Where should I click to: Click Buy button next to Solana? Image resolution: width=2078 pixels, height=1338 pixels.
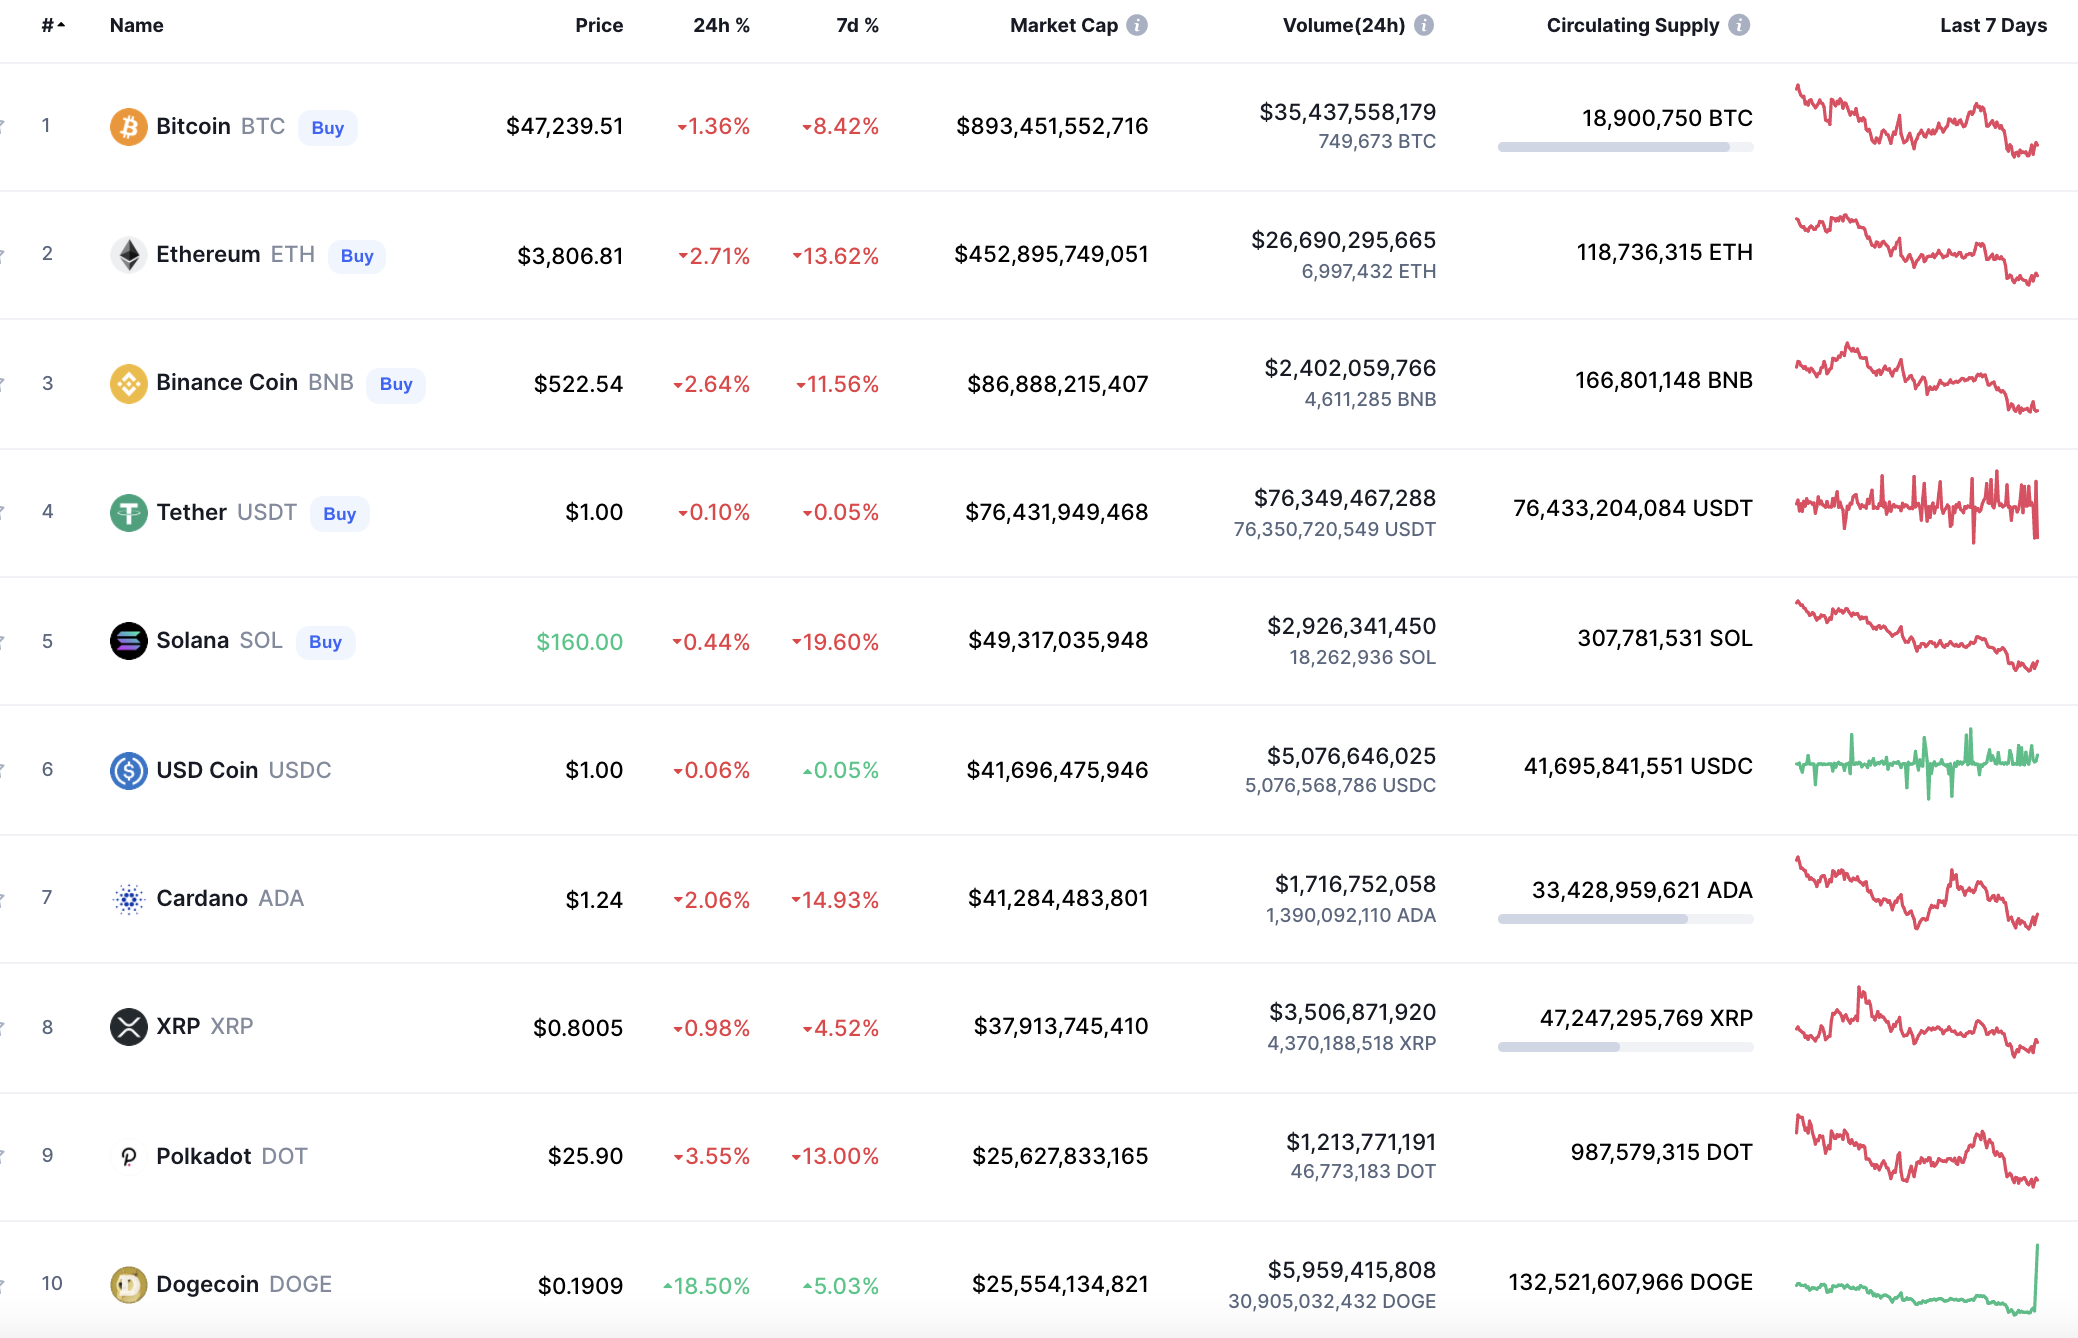326,641
